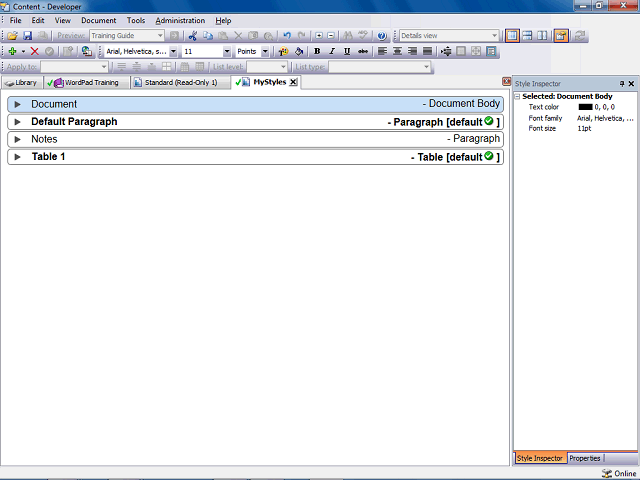
Task: Click the Copy icon in toolbar
Action: point(208,36)
